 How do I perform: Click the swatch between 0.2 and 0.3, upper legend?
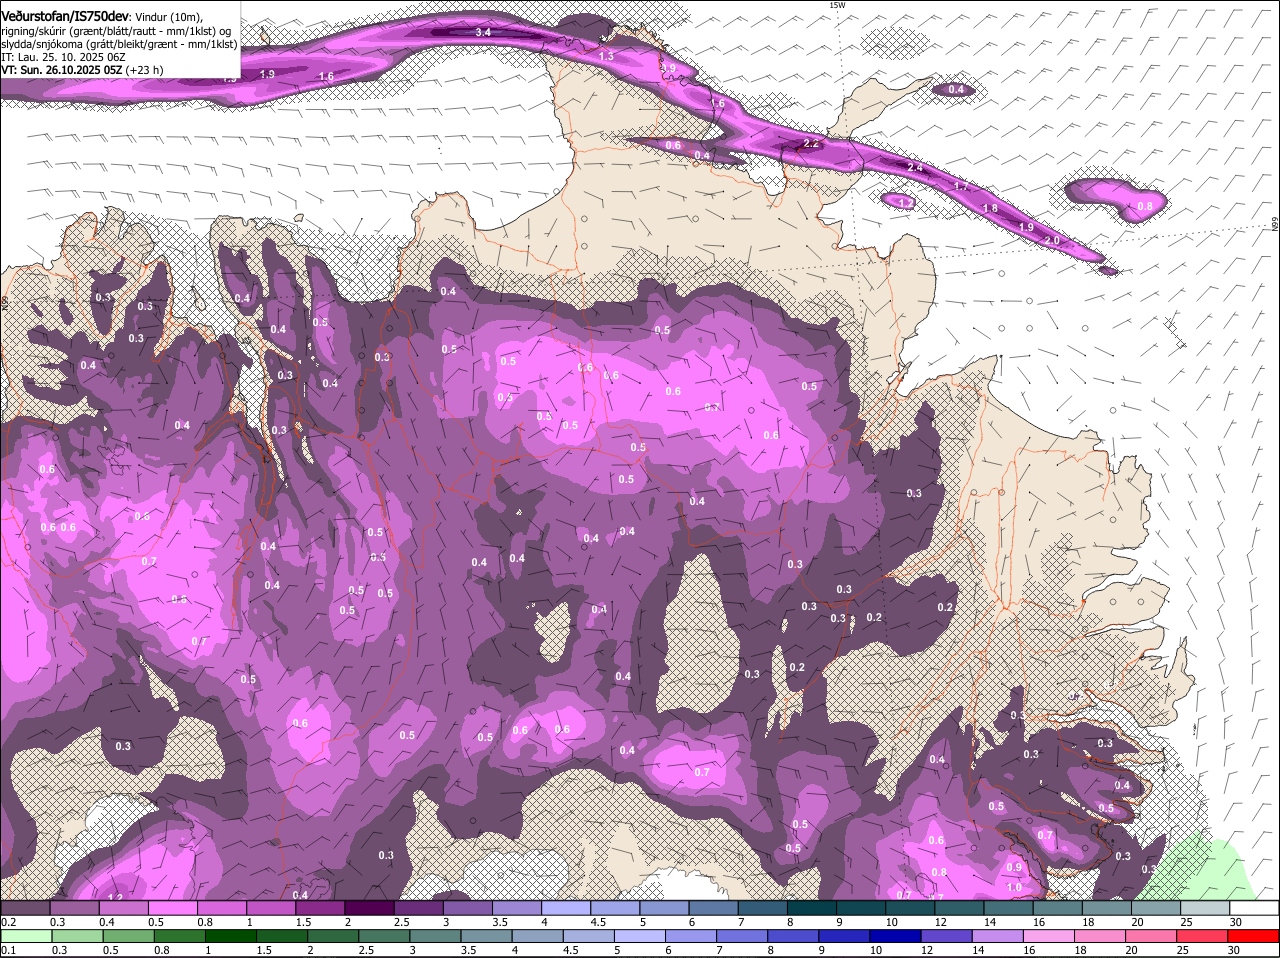pos(25,907)
